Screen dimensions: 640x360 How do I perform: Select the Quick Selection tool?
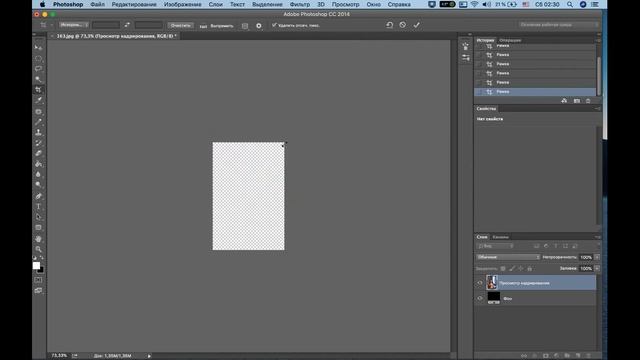coord(38,79)
